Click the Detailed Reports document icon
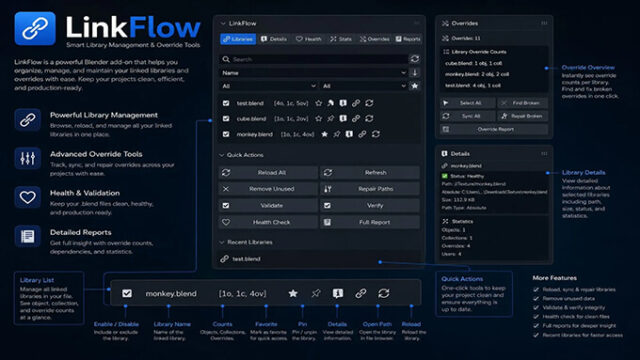640x360 pixels. click(27, 236)
